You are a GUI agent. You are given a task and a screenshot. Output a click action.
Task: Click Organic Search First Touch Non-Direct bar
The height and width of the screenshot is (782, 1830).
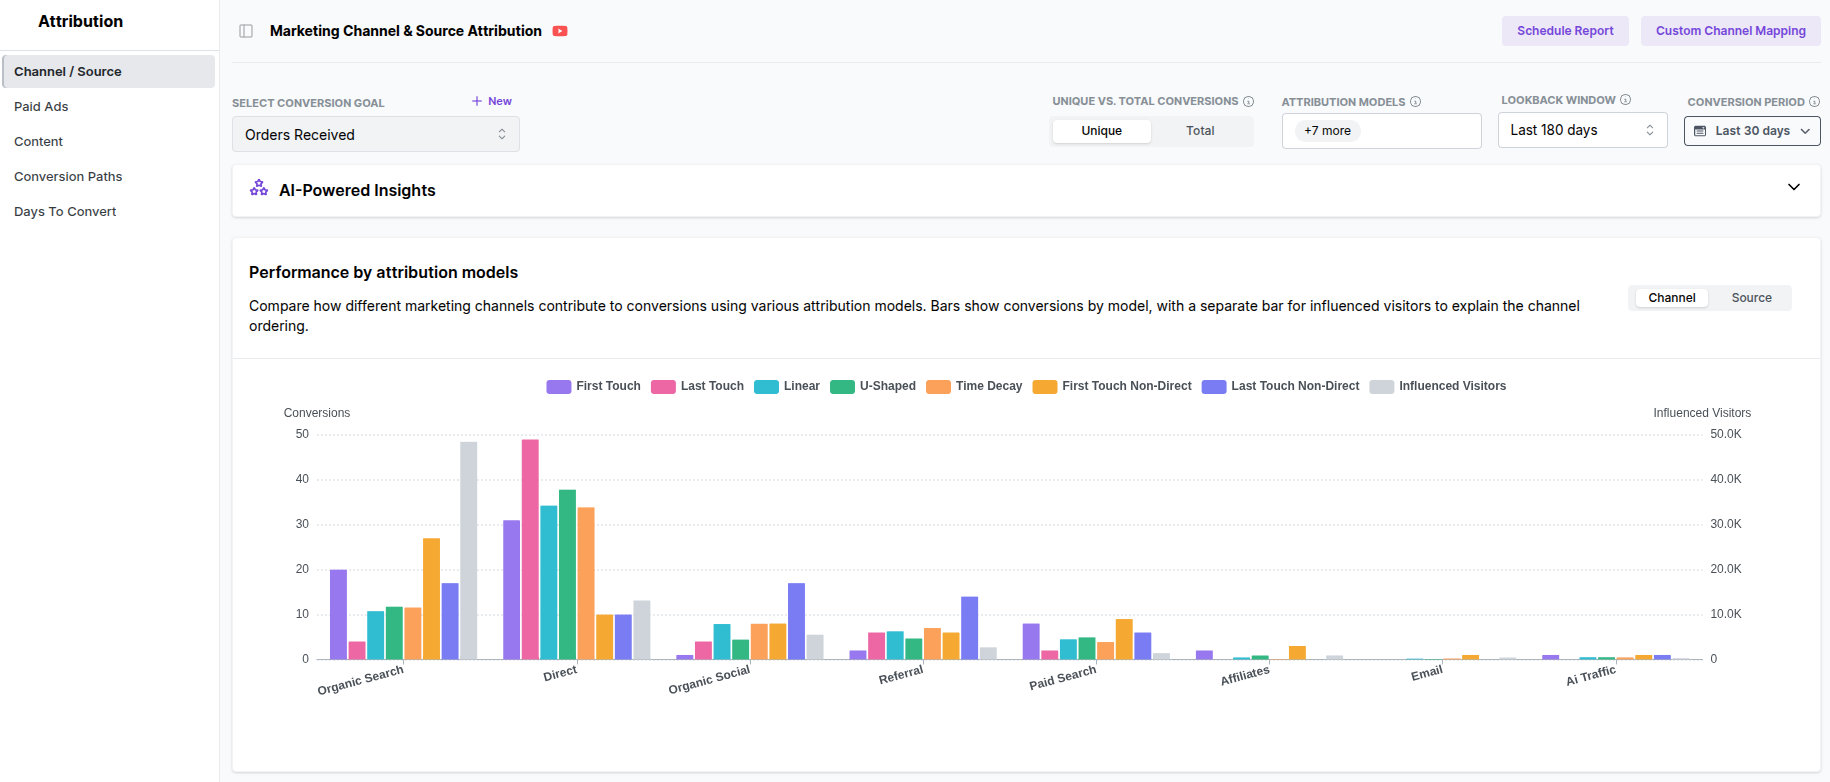pyautogui.click(x=431, y=599)
